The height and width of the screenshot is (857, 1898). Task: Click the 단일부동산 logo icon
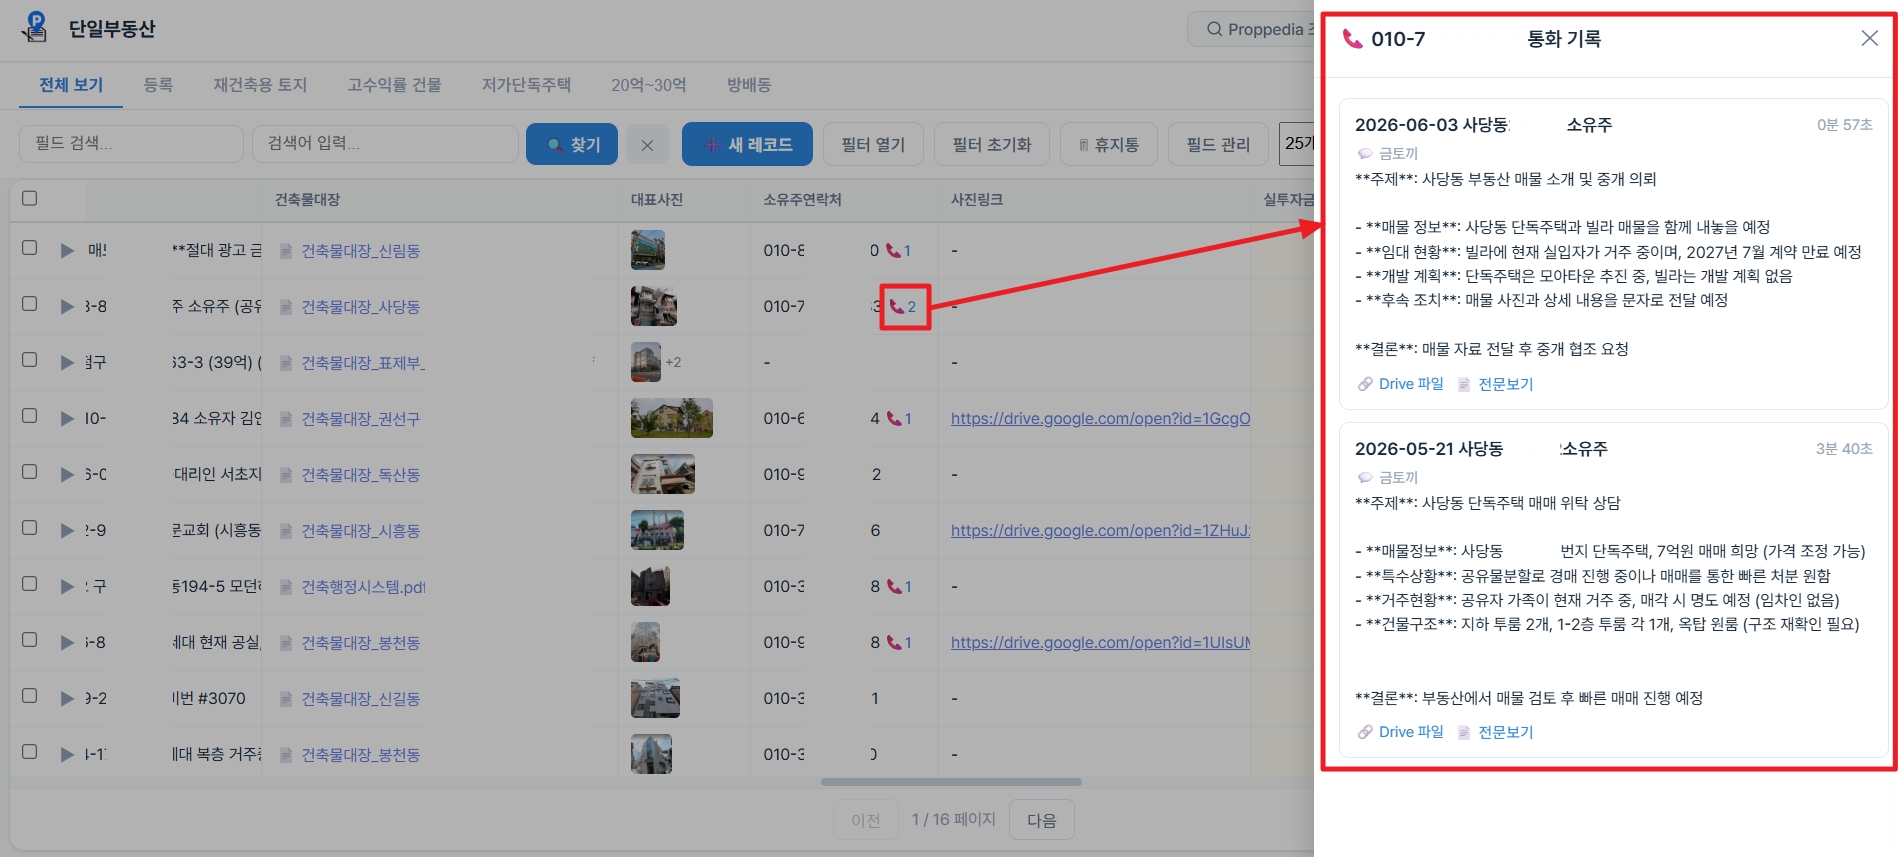35,27
